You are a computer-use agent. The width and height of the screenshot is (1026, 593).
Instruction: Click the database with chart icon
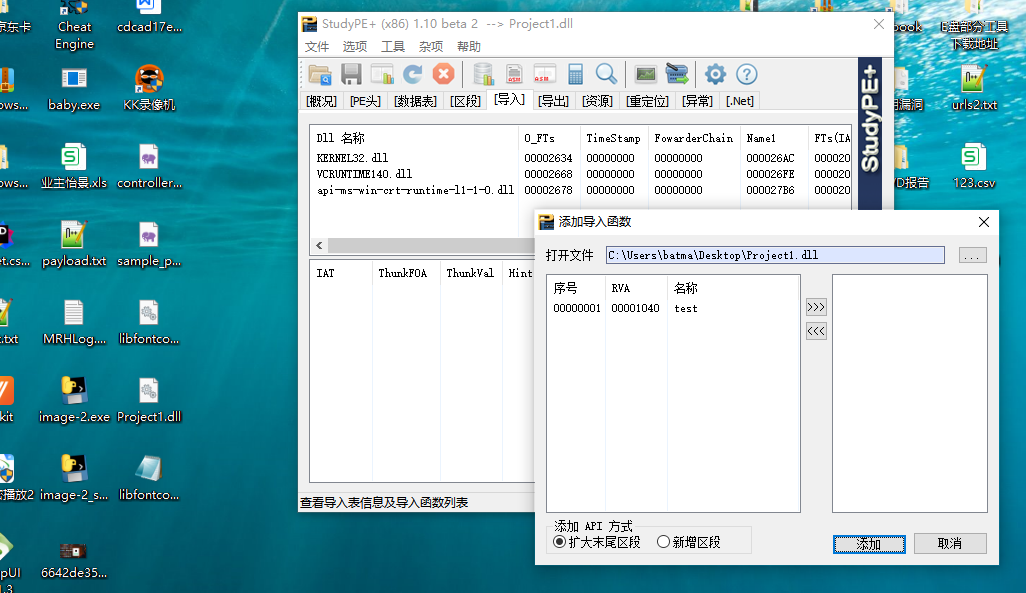pyautogui.click(x=484, y=75)
